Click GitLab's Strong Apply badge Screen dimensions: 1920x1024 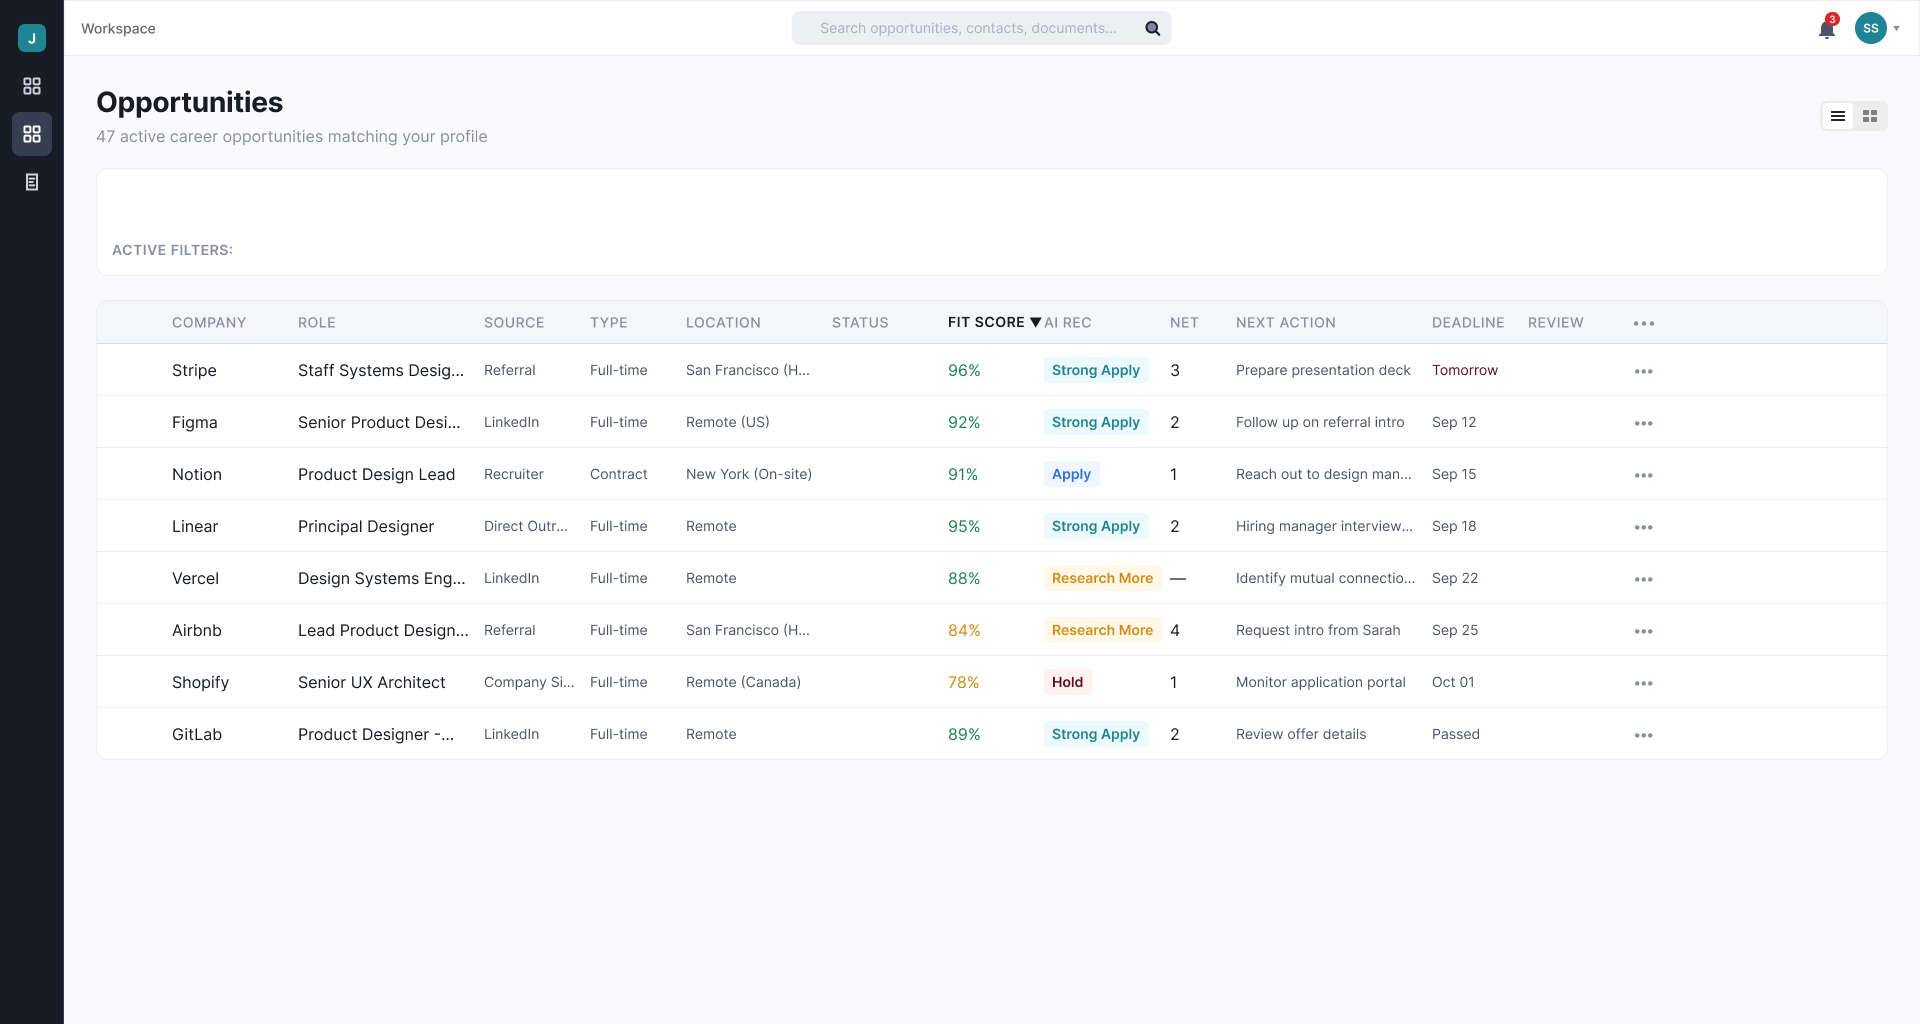click(x=1096, y=734)
